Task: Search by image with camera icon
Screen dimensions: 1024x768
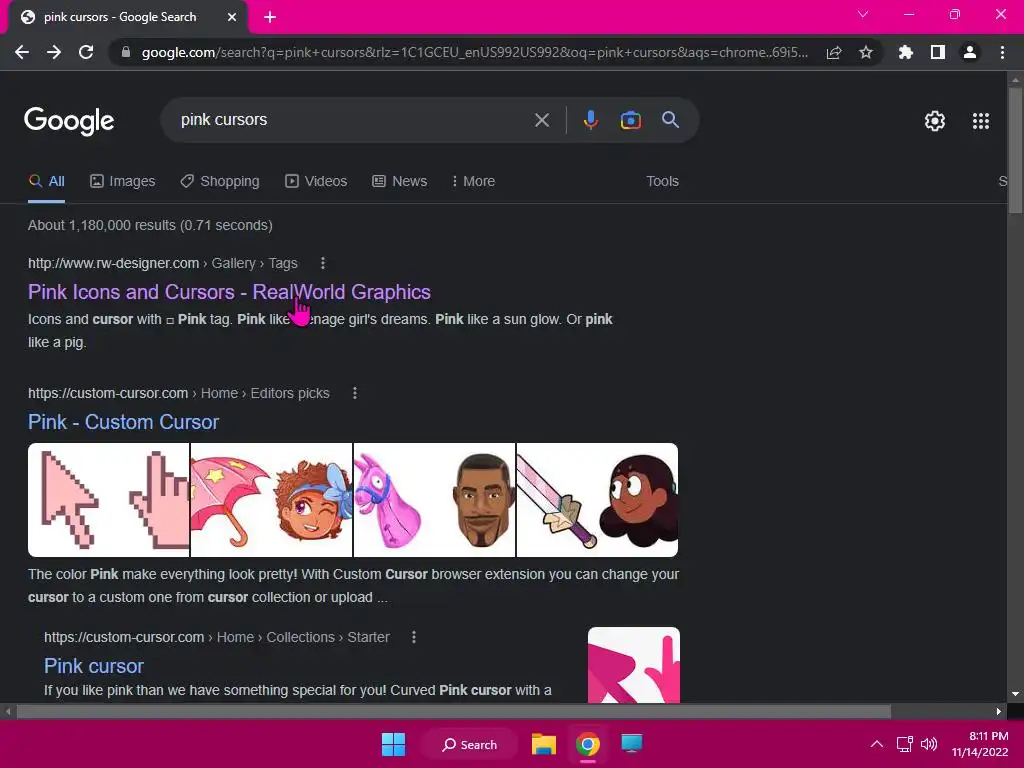Action: [630, 120]
